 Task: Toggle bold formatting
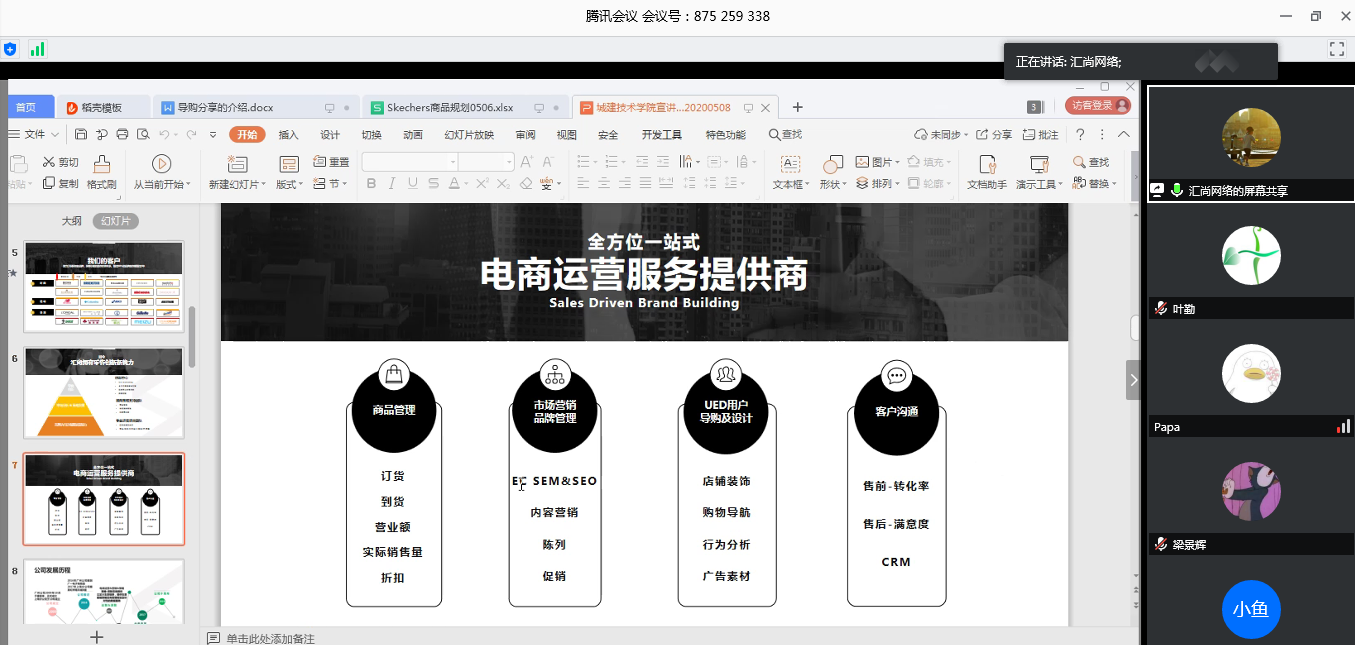pyautogui.click(x=371, y=183)
